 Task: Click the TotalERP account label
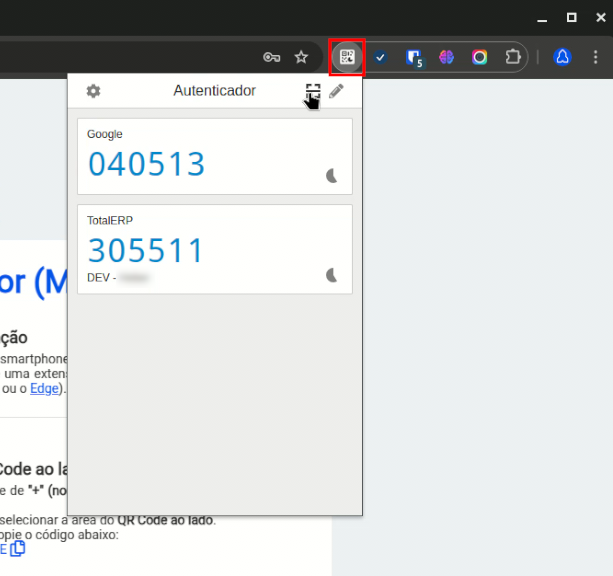[110, 221]
